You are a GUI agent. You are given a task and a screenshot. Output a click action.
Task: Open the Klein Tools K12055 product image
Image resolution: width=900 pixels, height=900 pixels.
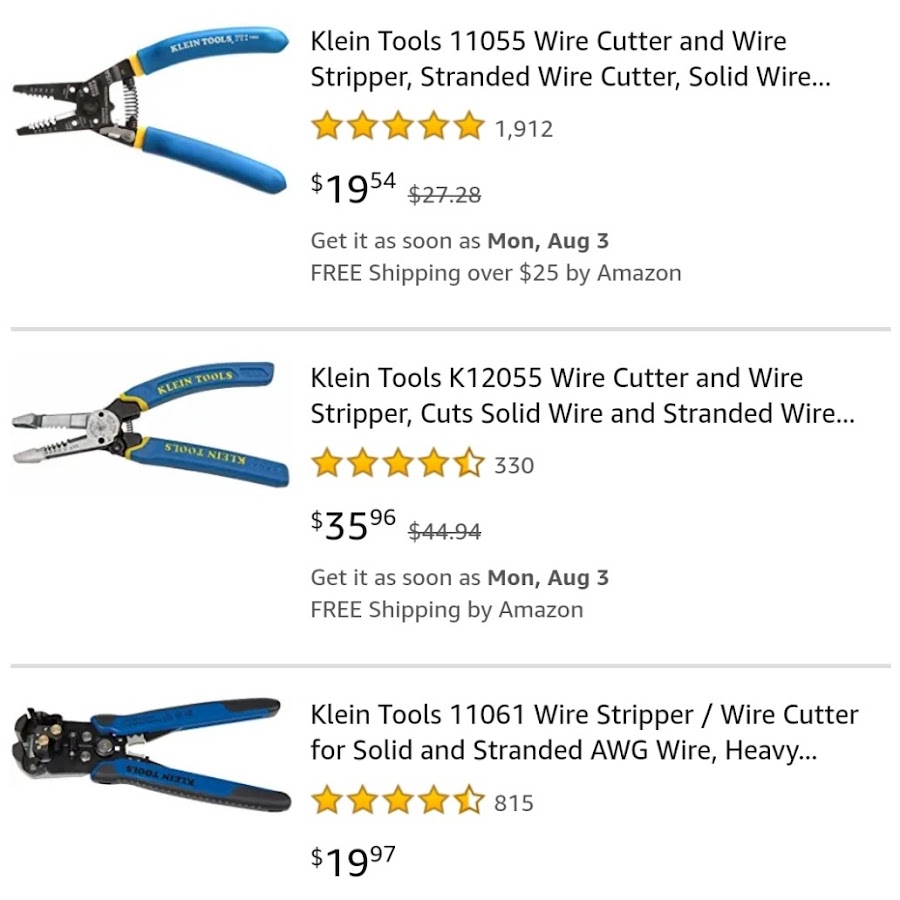pyautogui.click(x=150, y=425)
